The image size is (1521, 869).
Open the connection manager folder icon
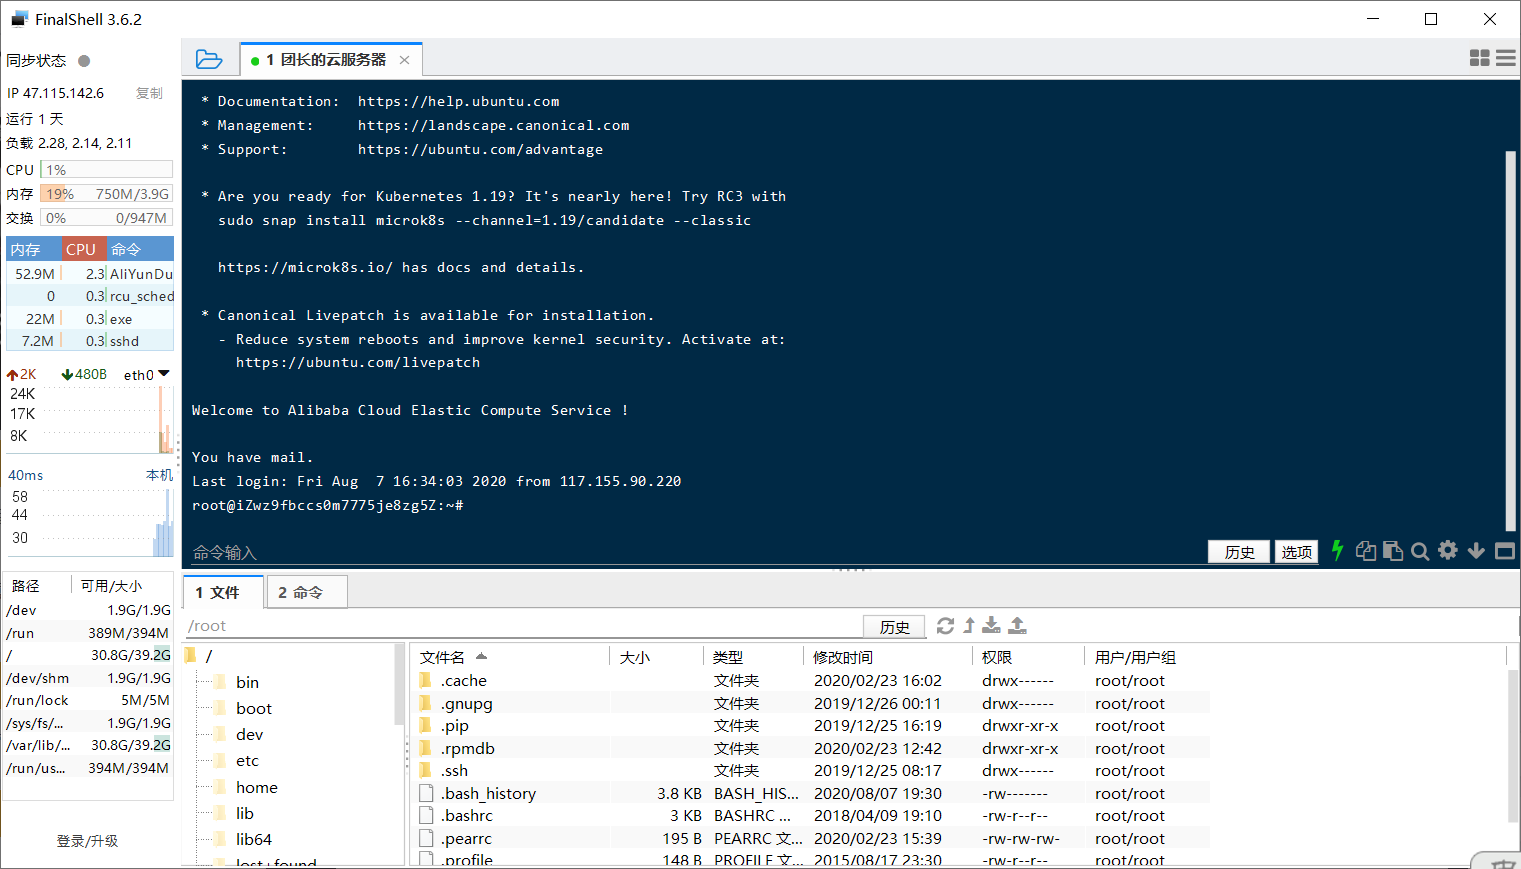pos(209,59)
